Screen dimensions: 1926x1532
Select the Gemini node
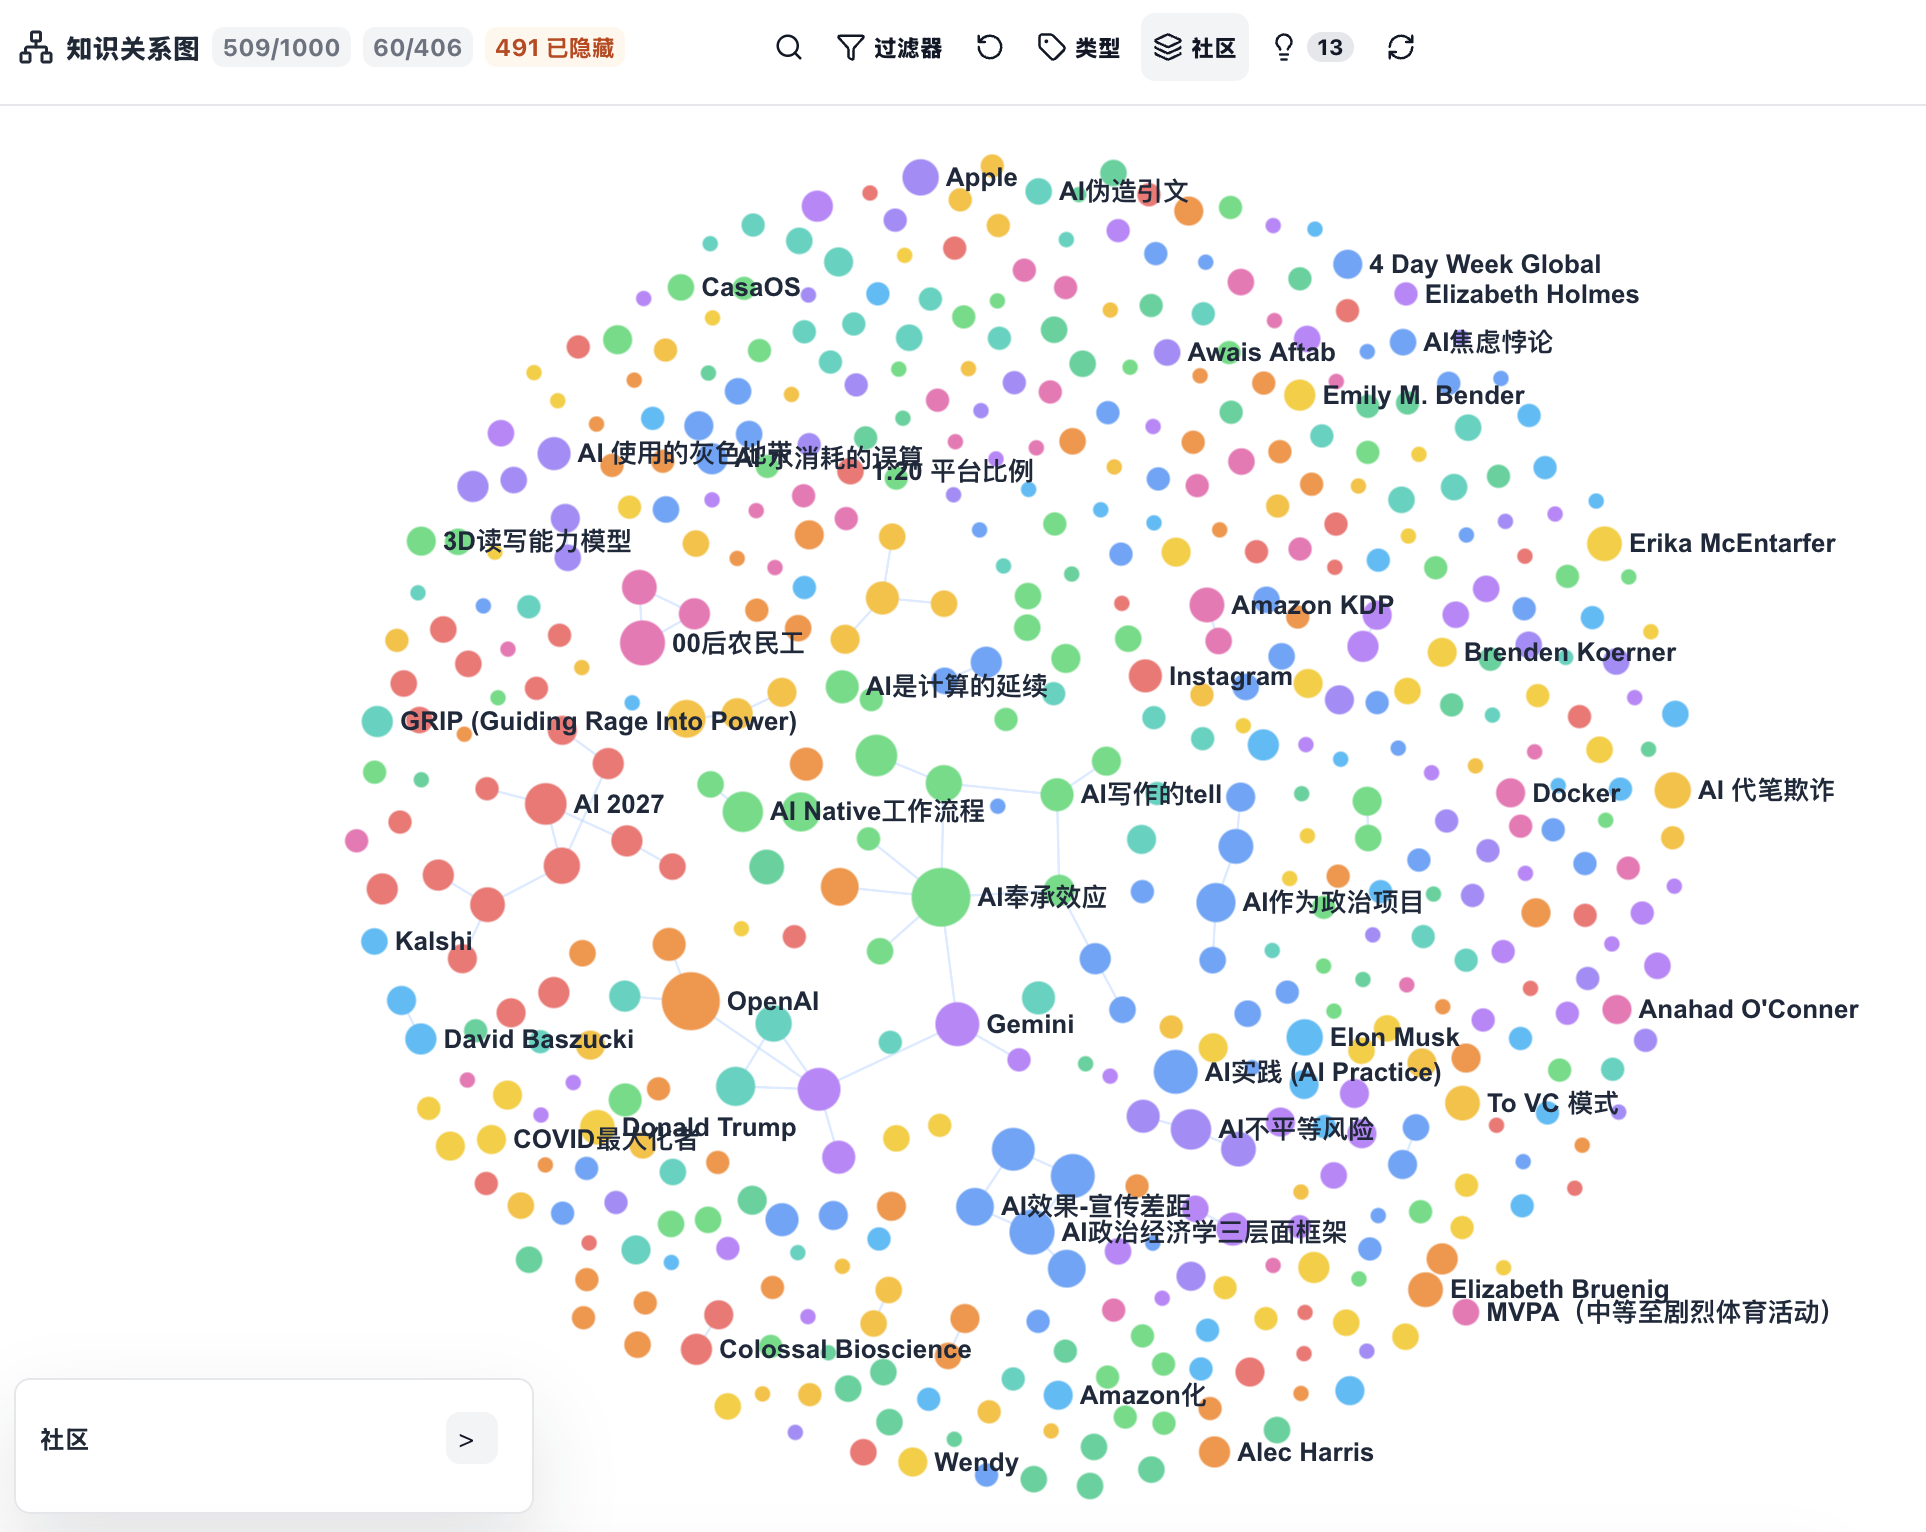pos(956,1024)
